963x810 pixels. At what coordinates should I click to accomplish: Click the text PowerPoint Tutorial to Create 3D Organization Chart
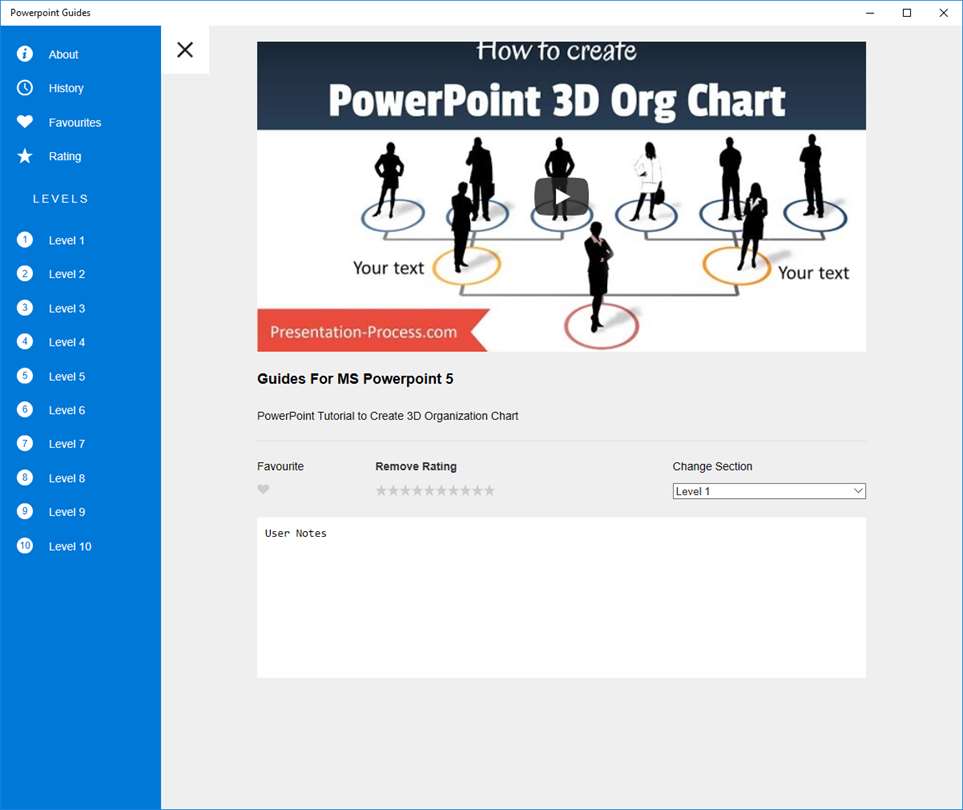tap(388, 416)
